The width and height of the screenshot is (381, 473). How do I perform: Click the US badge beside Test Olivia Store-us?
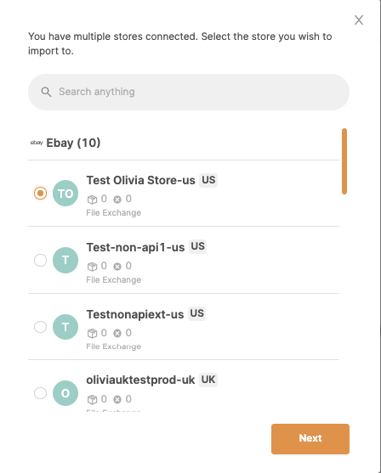[208, 180]
